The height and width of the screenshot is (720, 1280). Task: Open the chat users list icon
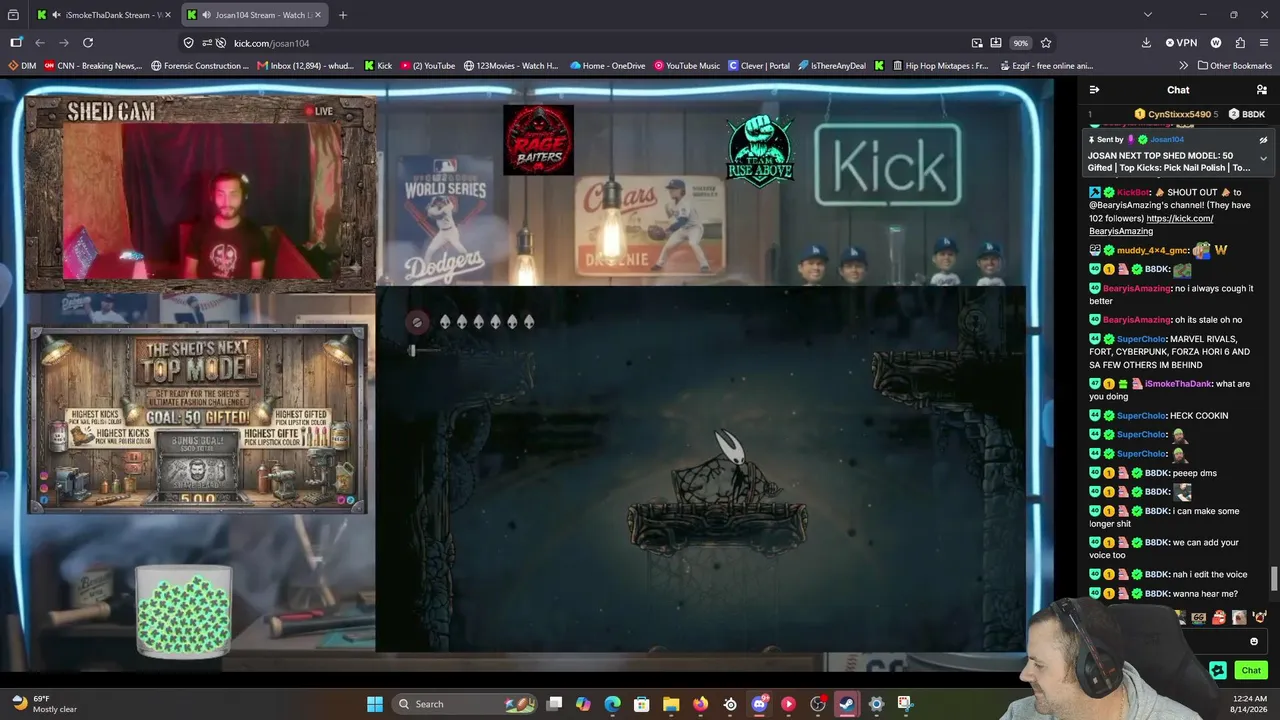(x=1262, y=90)
